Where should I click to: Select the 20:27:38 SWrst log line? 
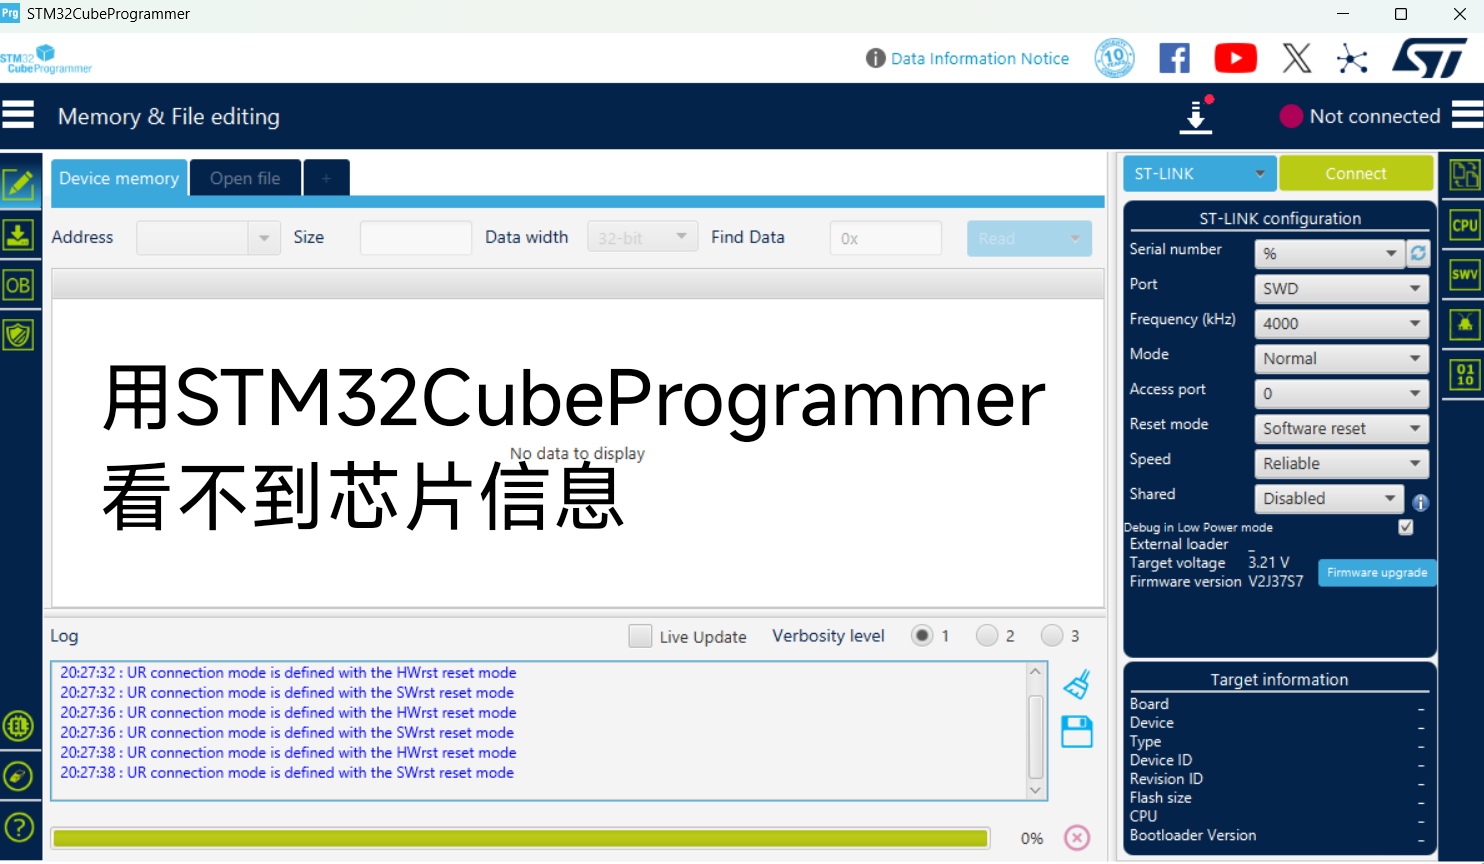coord(287,773)
